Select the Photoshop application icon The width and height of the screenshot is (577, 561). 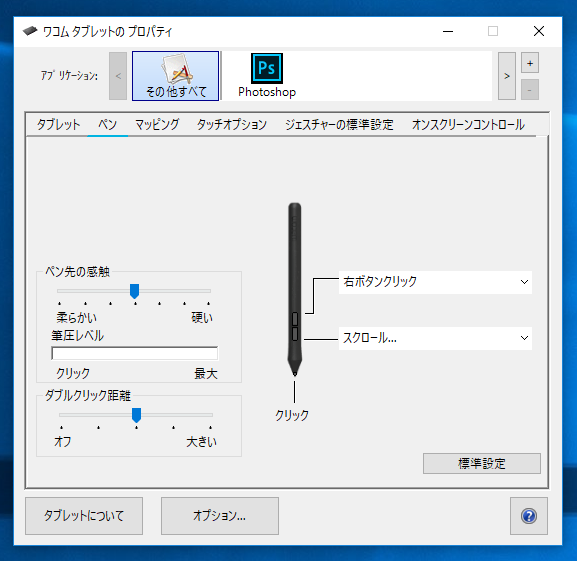click(x=267, y=76)
